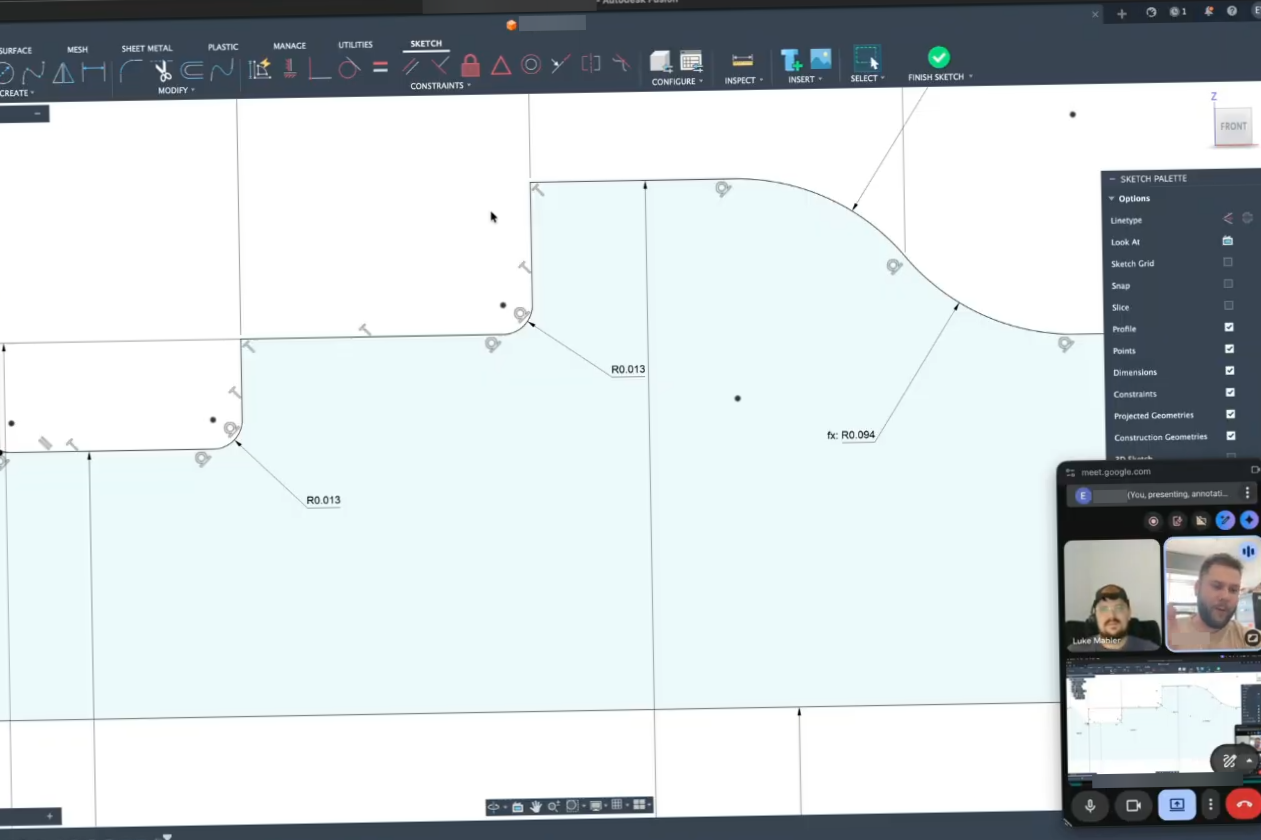Choose the Offset tool icon

click(x=192, y=70)
